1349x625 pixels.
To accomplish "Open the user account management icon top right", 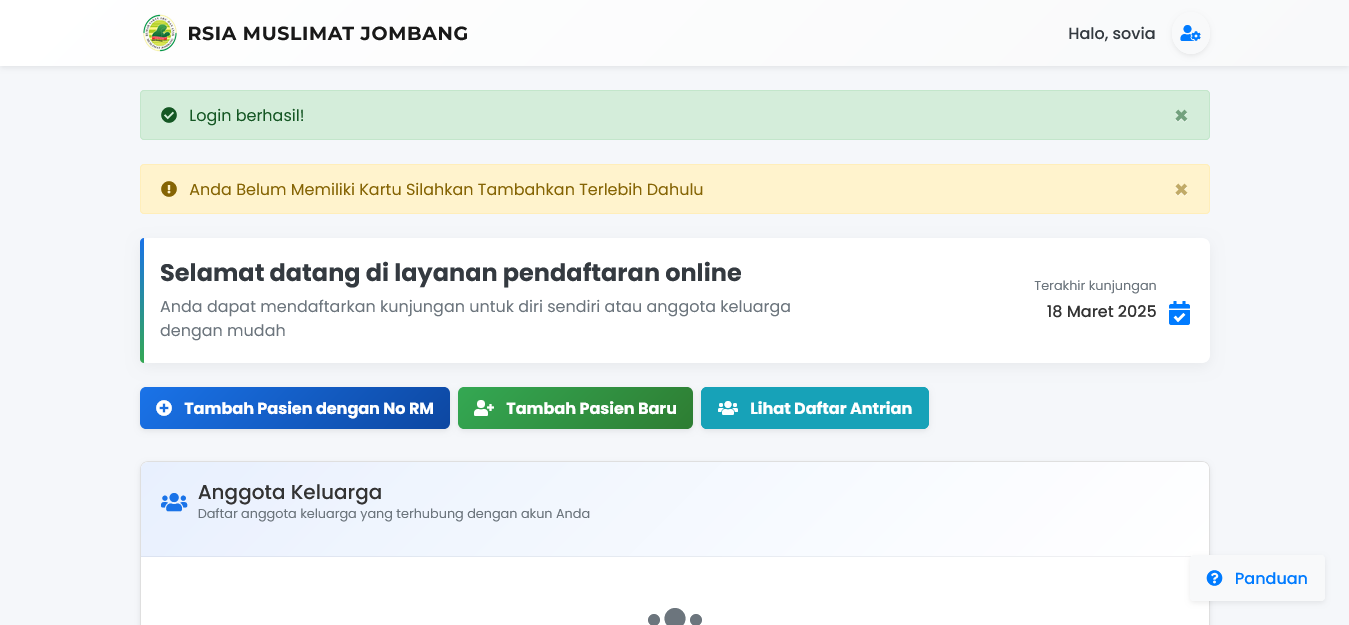I will tap(1190, 33).
